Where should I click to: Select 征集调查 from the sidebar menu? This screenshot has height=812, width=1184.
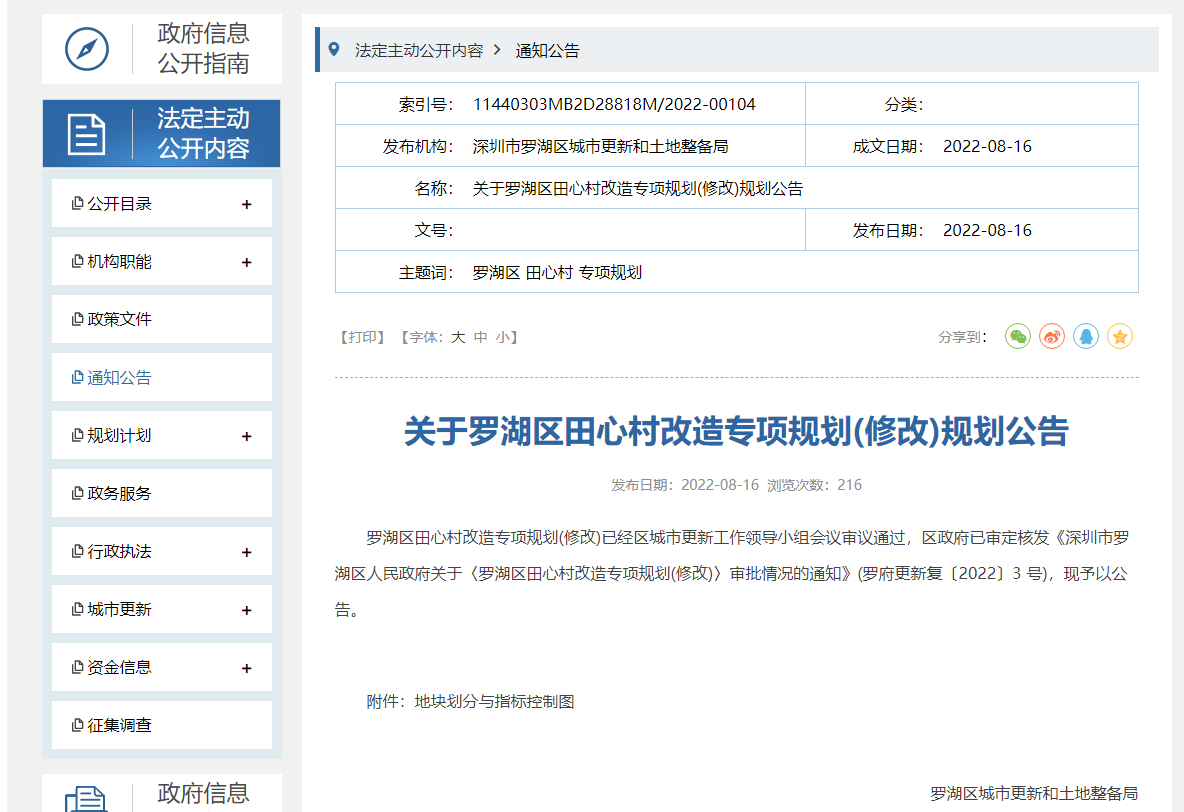click(x=119, y=726)
